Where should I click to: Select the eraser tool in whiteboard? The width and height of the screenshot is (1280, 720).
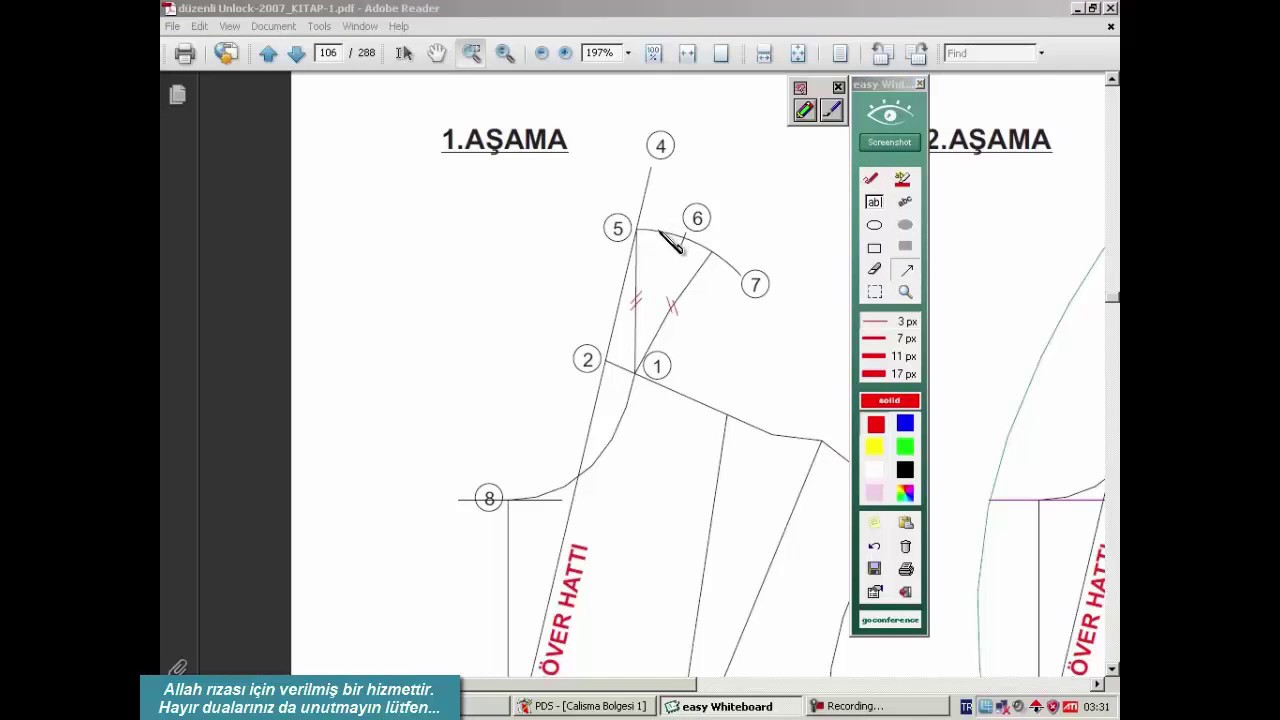coord(874,269)
